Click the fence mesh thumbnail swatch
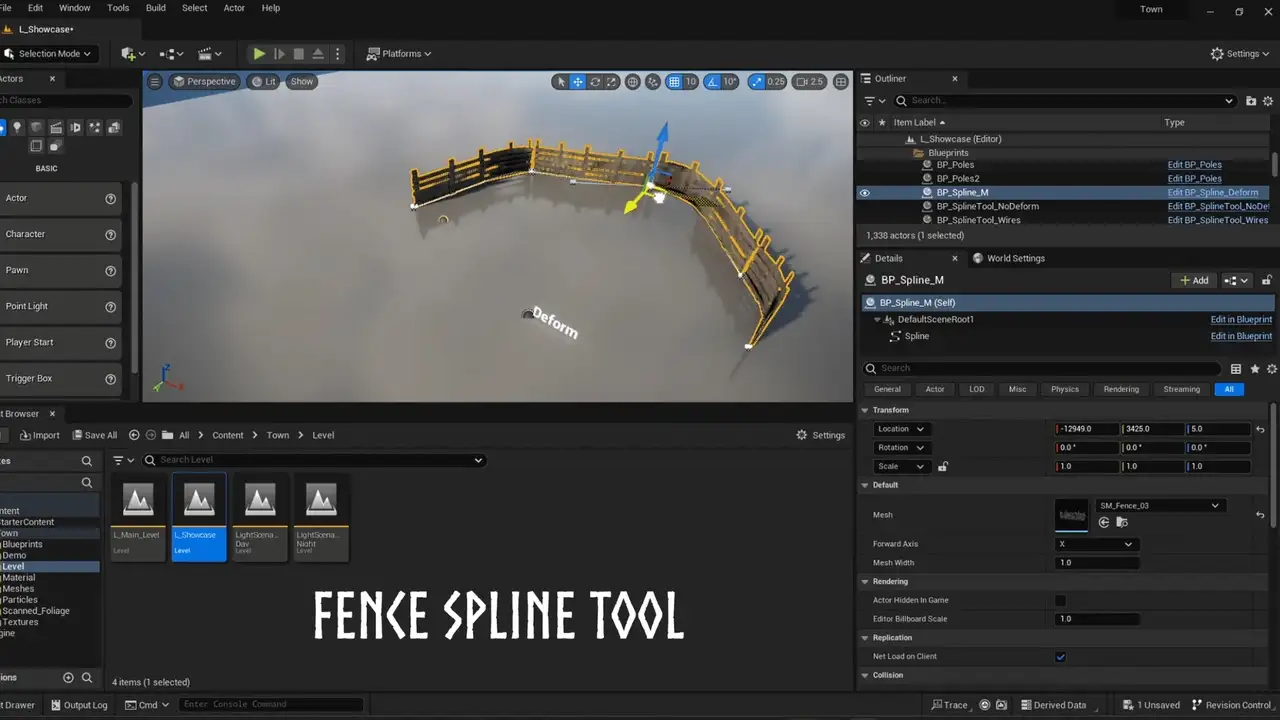The height and width of the screenshot is (720, 1280). click(1071, 515)
